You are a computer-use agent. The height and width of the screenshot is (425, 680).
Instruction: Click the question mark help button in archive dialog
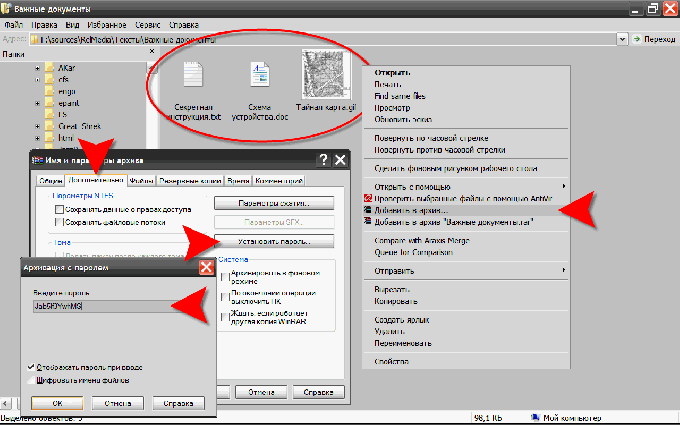(x=323, y=160)
